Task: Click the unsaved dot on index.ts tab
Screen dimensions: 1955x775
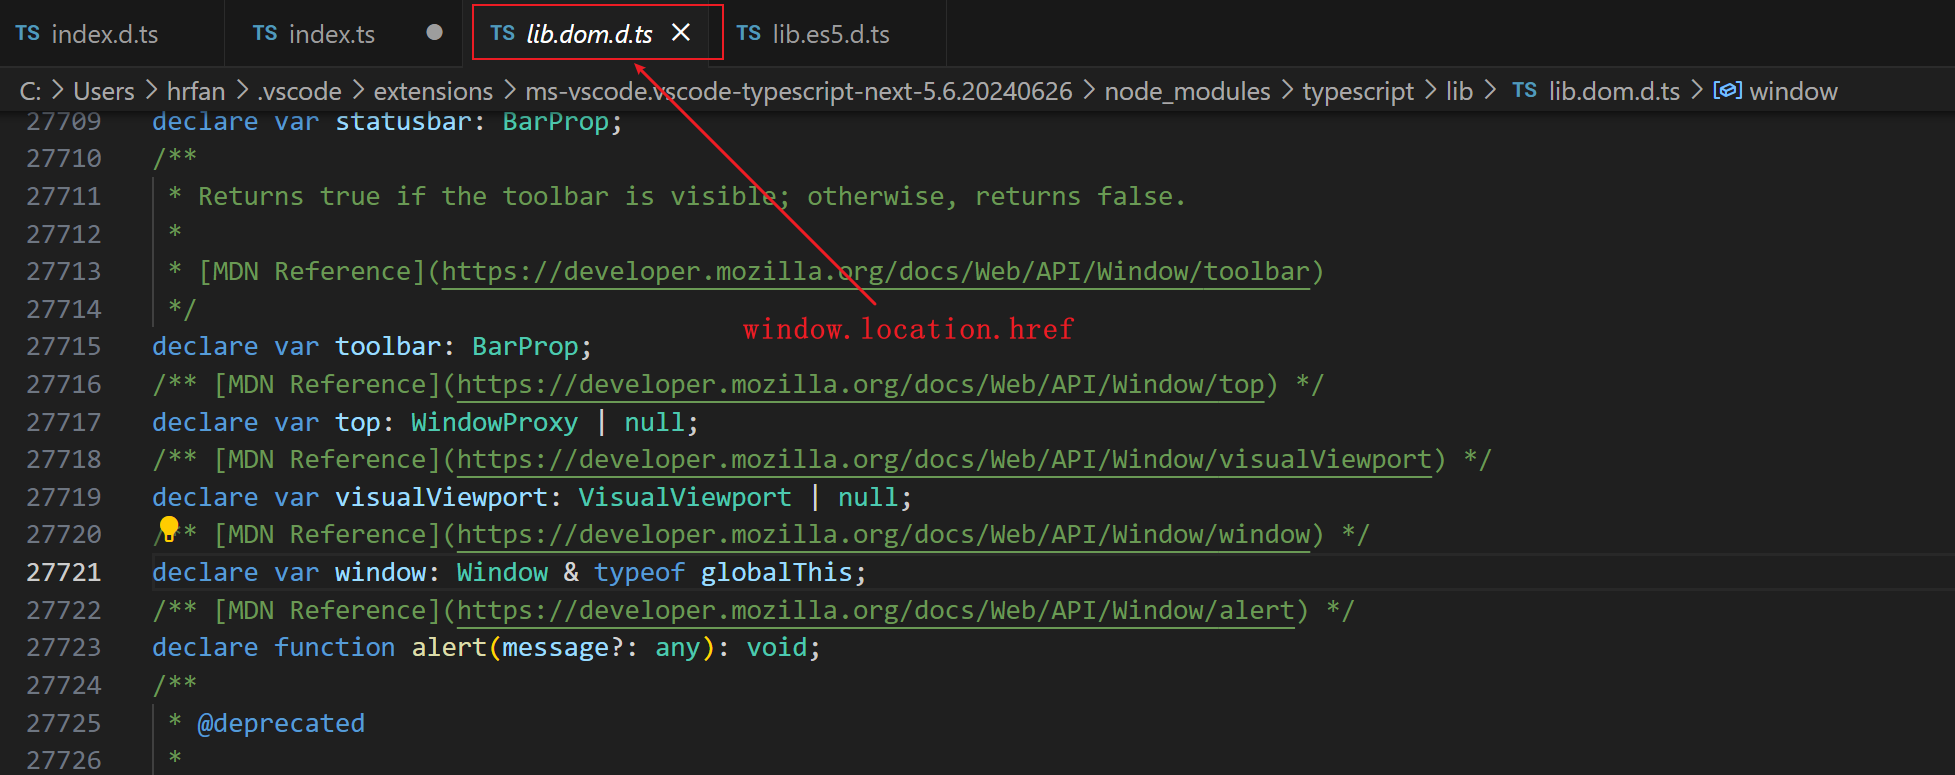Action: [x=434, y=32]
